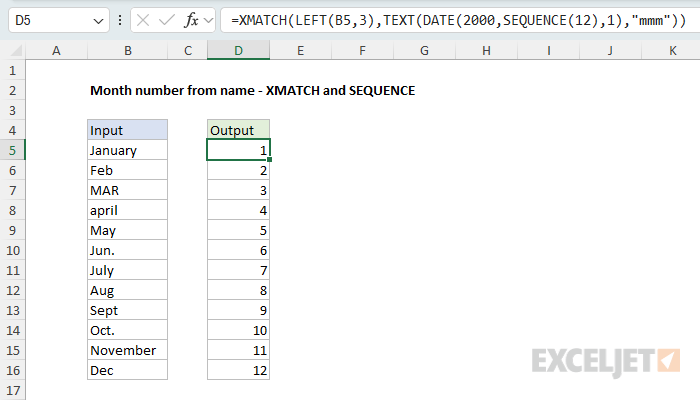Select row 1 header
This screenshot has width=700, height=400.
click(12, 70)
